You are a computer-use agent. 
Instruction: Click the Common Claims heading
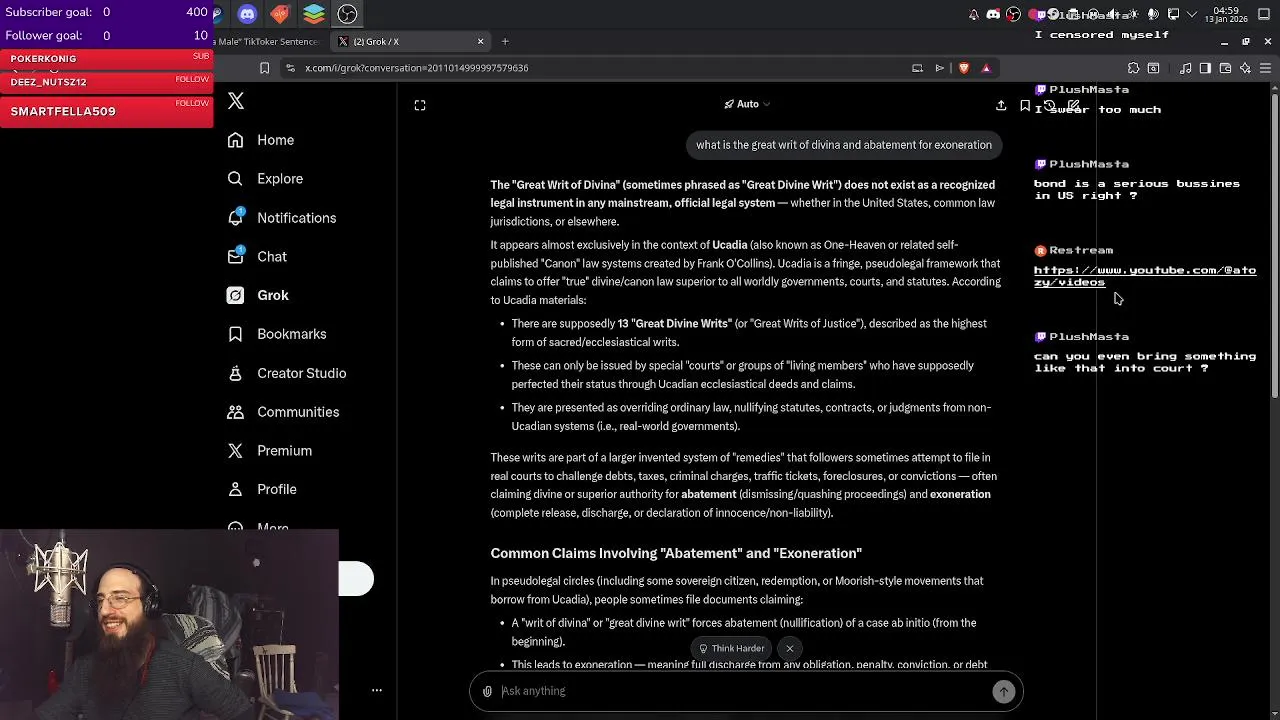pyautogui.click(x=676, y=553)
